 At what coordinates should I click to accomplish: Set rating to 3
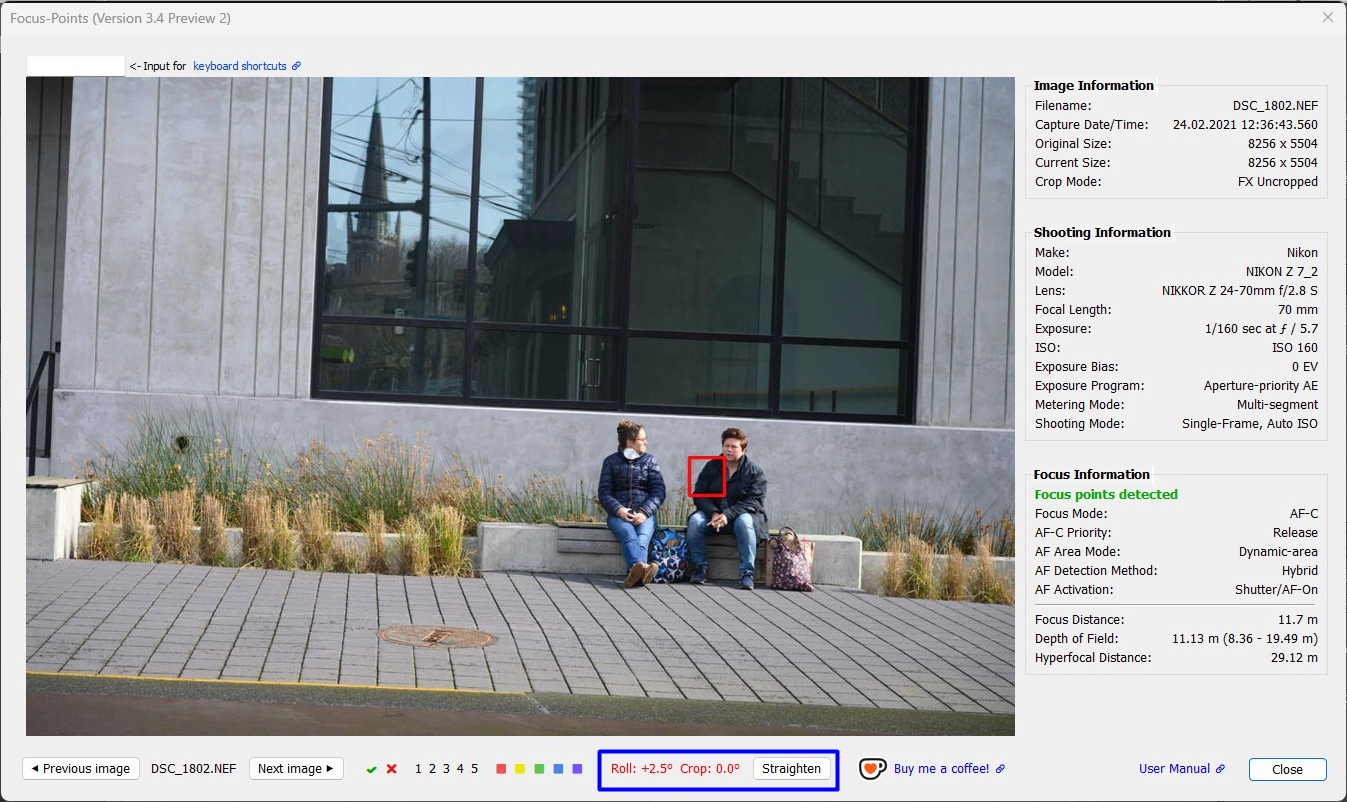coord(447,769)
